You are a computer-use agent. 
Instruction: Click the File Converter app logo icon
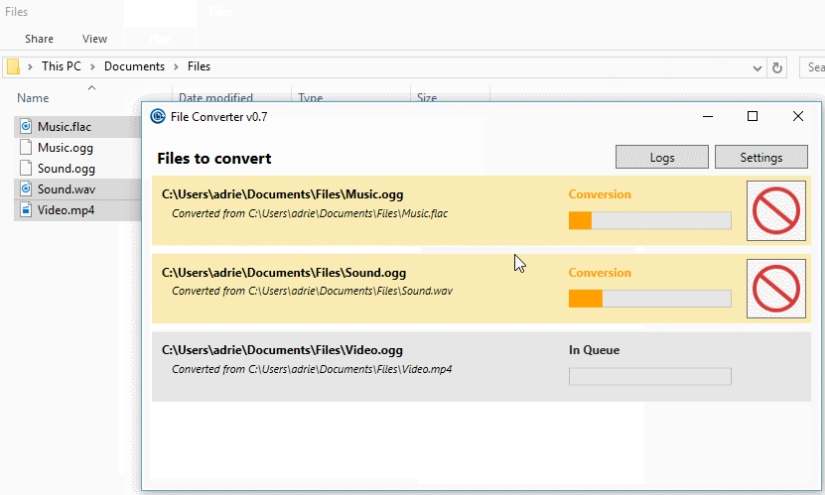click(158, 116)
